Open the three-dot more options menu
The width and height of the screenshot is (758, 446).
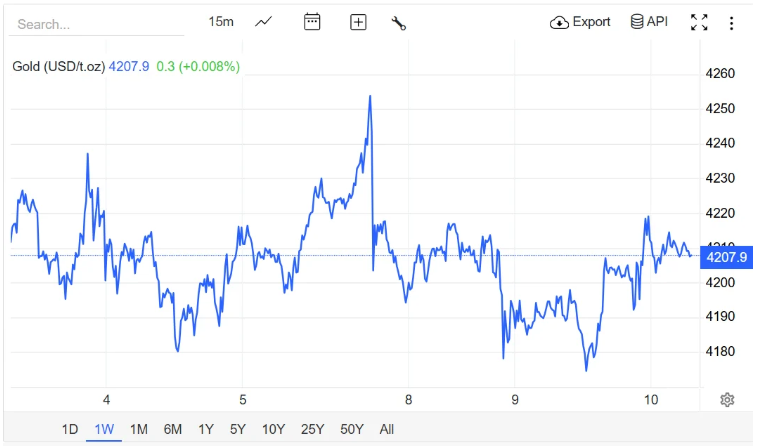pos(731,22)
